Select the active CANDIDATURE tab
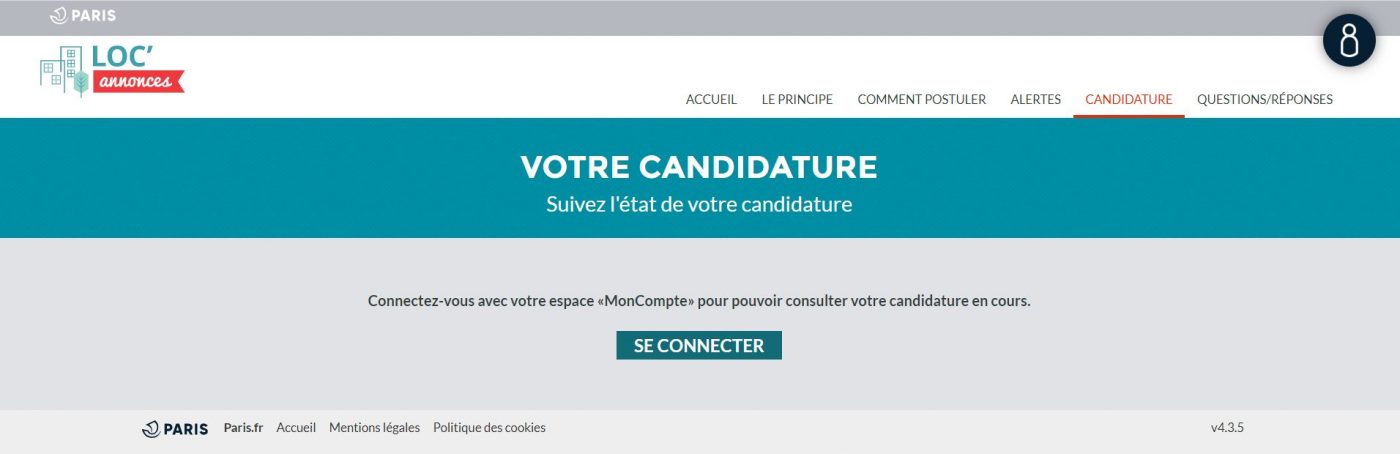Image resolution: width=1400 pixels, height=454 pixels. (x=1129, y=99)
